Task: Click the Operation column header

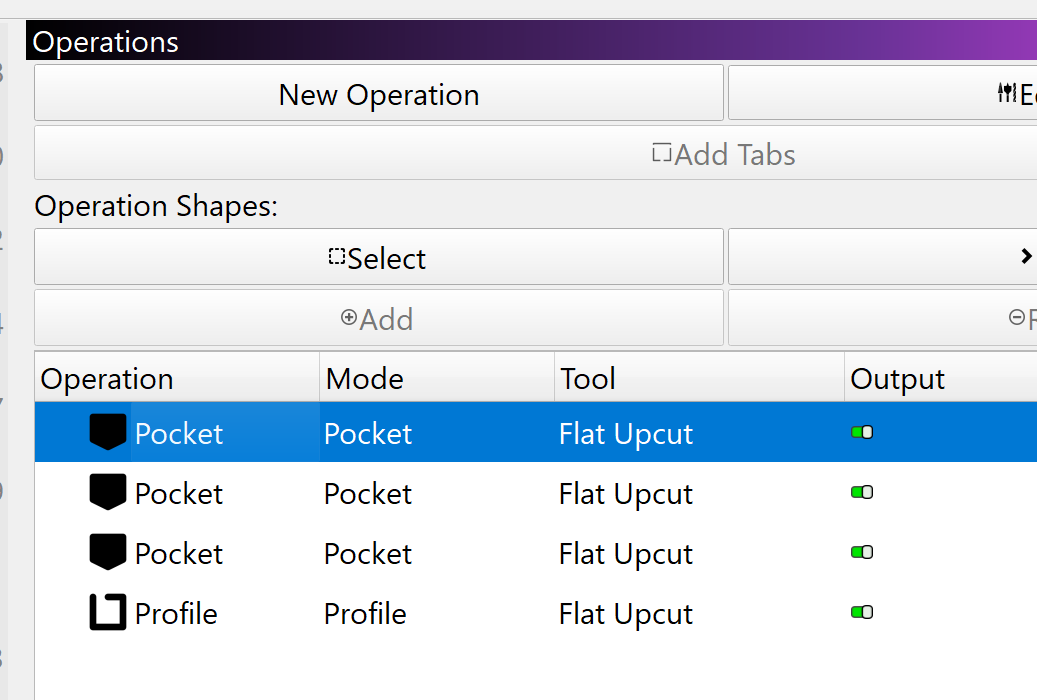Action: (x=107, y=379)
